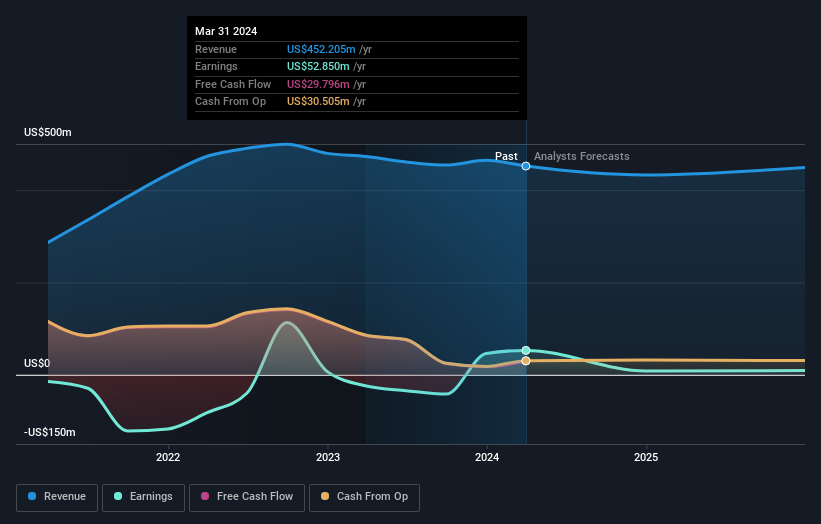
Task: Click the Analysts Forecasts label
Action: point(582,157)
